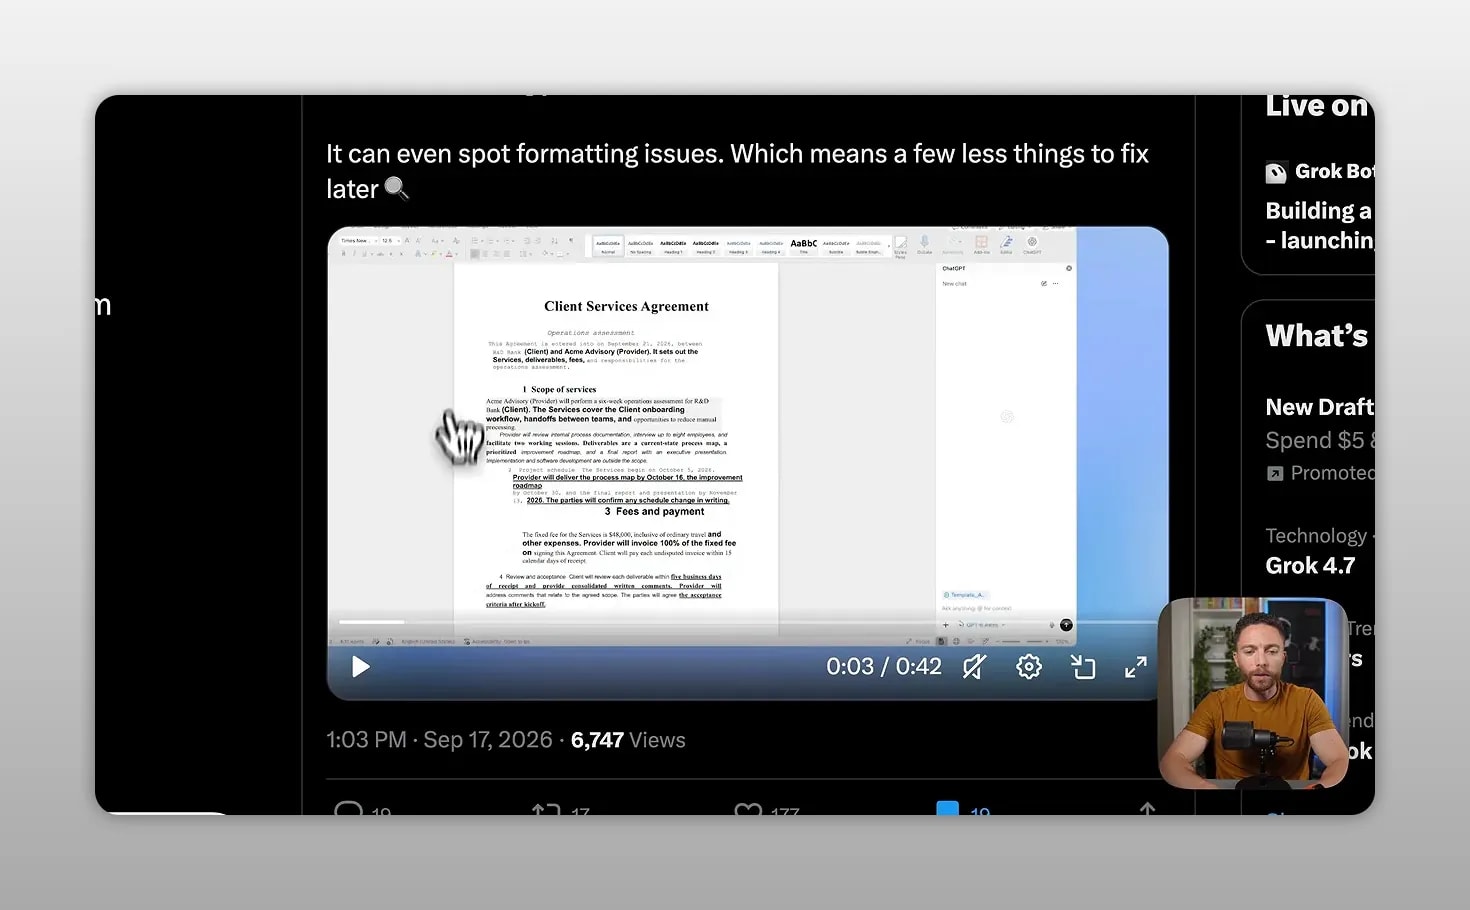This screenshot has width=1470, height=910.
Task: Start Dictate from Word's ribbon
Action: tap(924, 246)
